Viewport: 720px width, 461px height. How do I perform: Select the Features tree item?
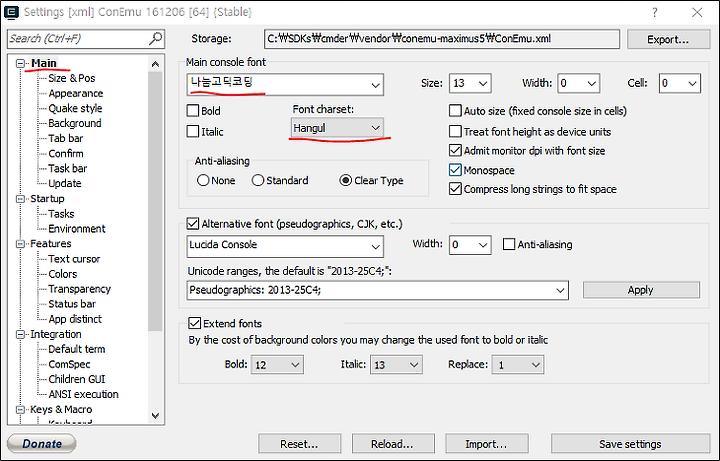(51, 243)
